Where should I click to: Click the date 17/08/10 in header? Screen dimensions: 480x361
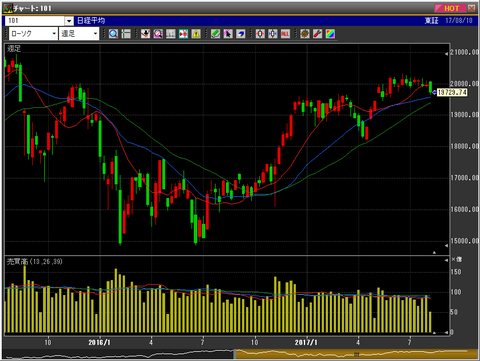pos(459,21)
